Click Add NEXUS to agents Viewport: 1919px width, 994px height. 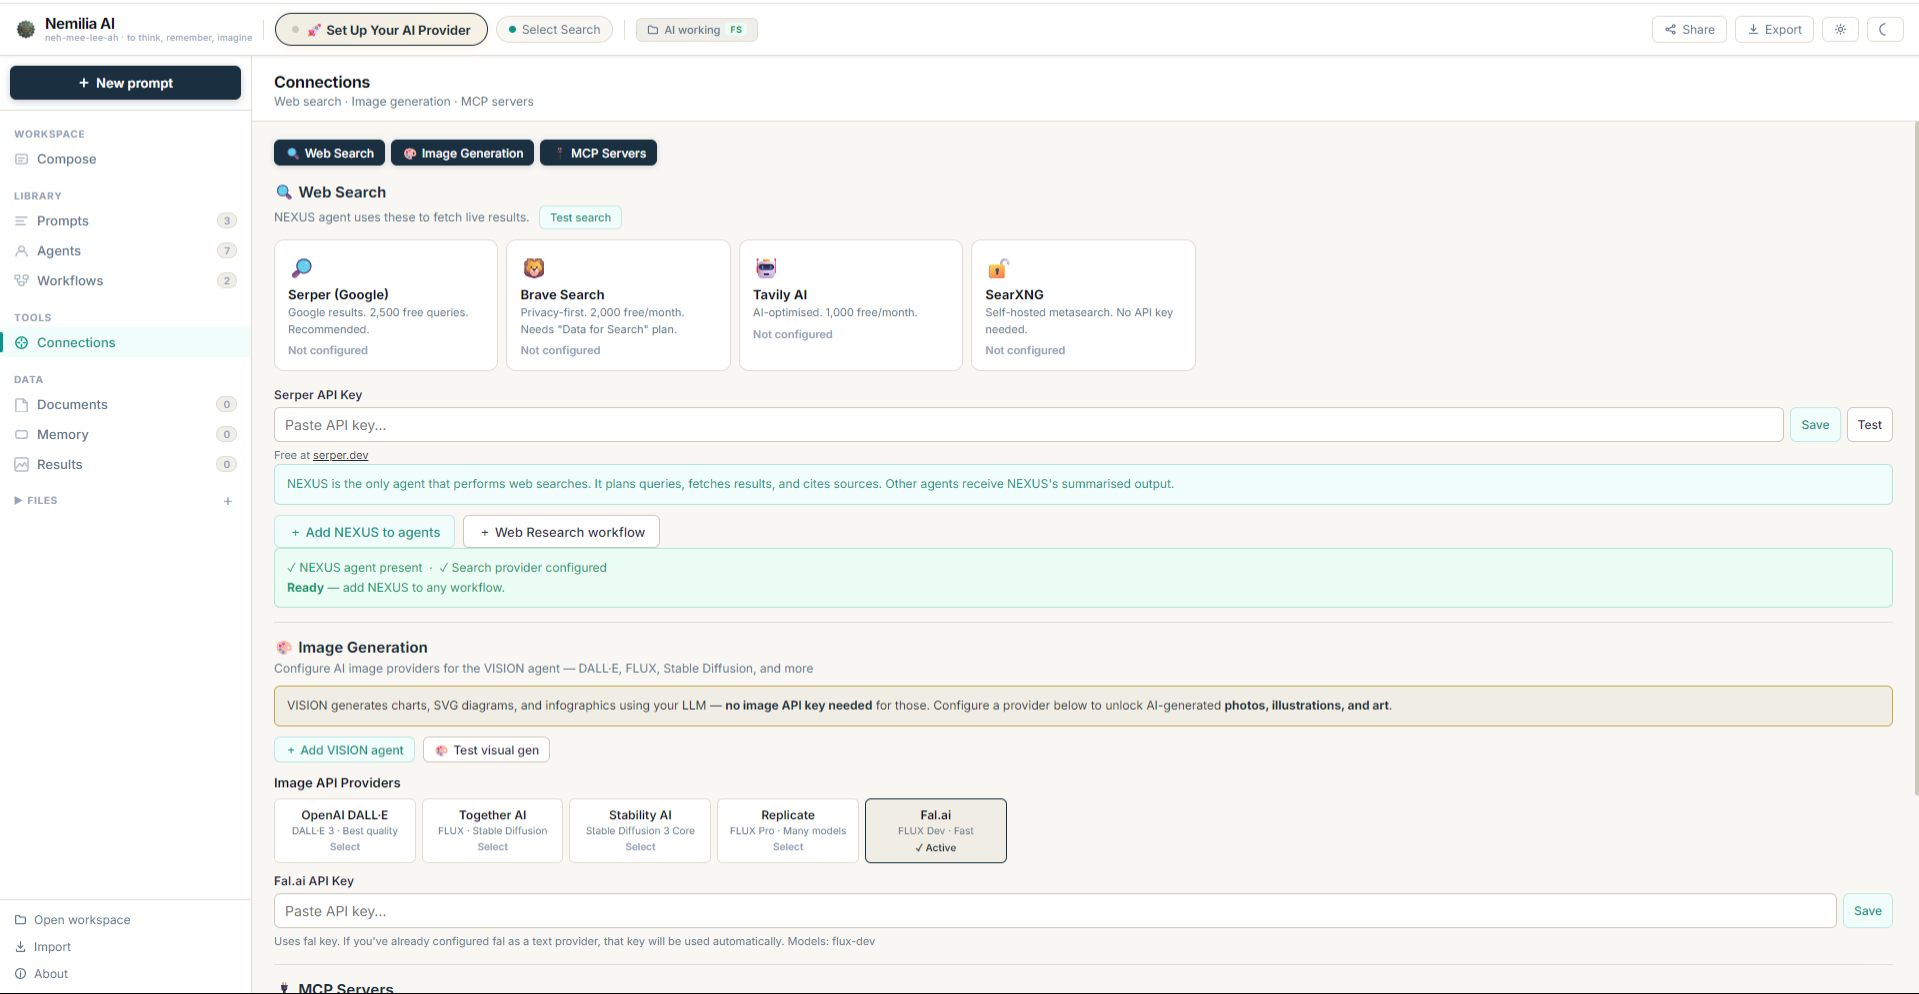pos(365,532)
